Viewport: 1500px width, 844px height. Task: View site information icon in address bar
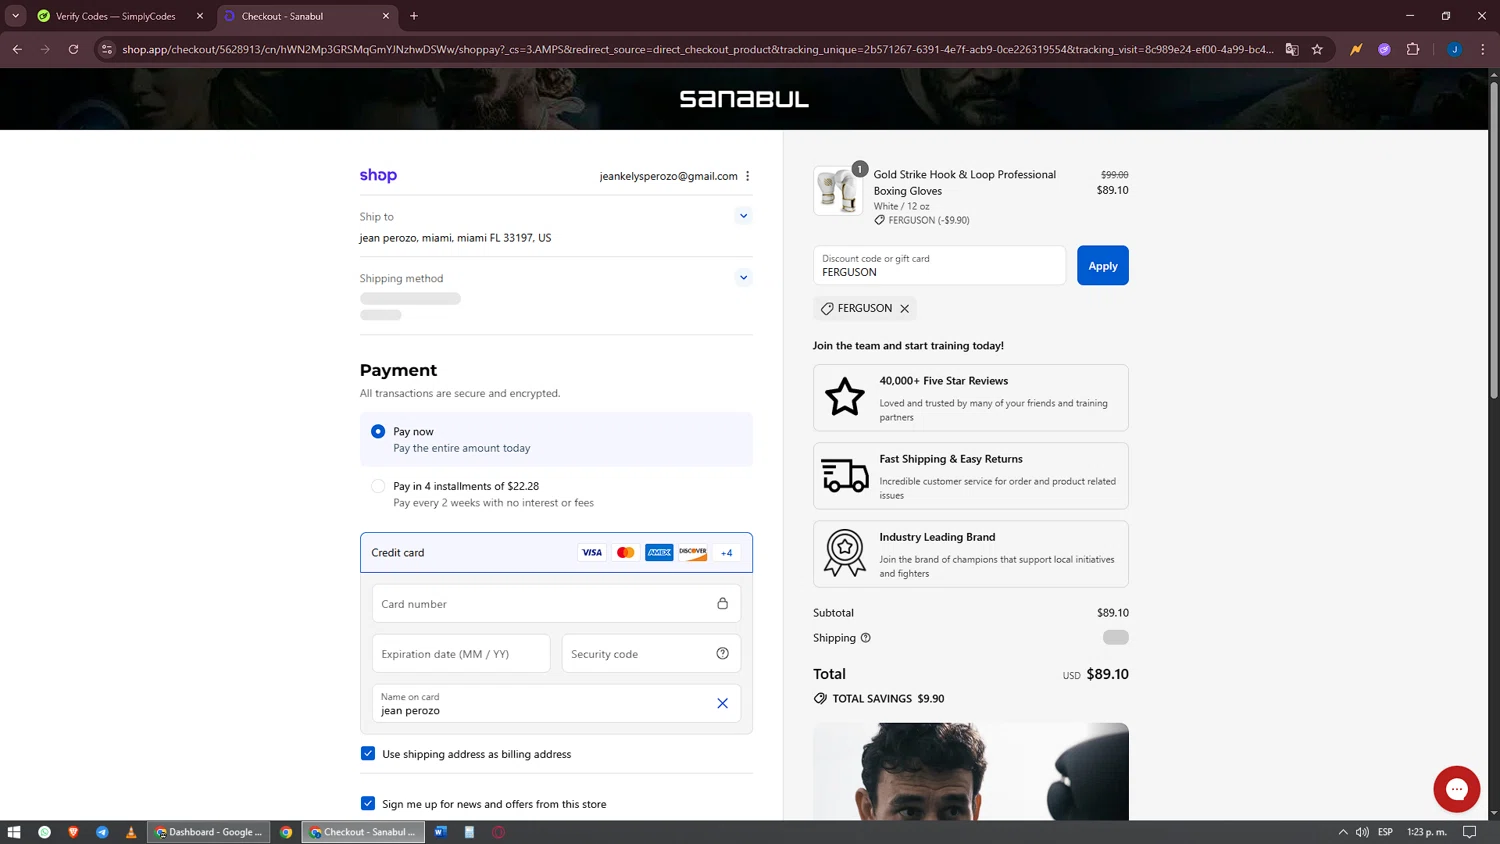107,49
